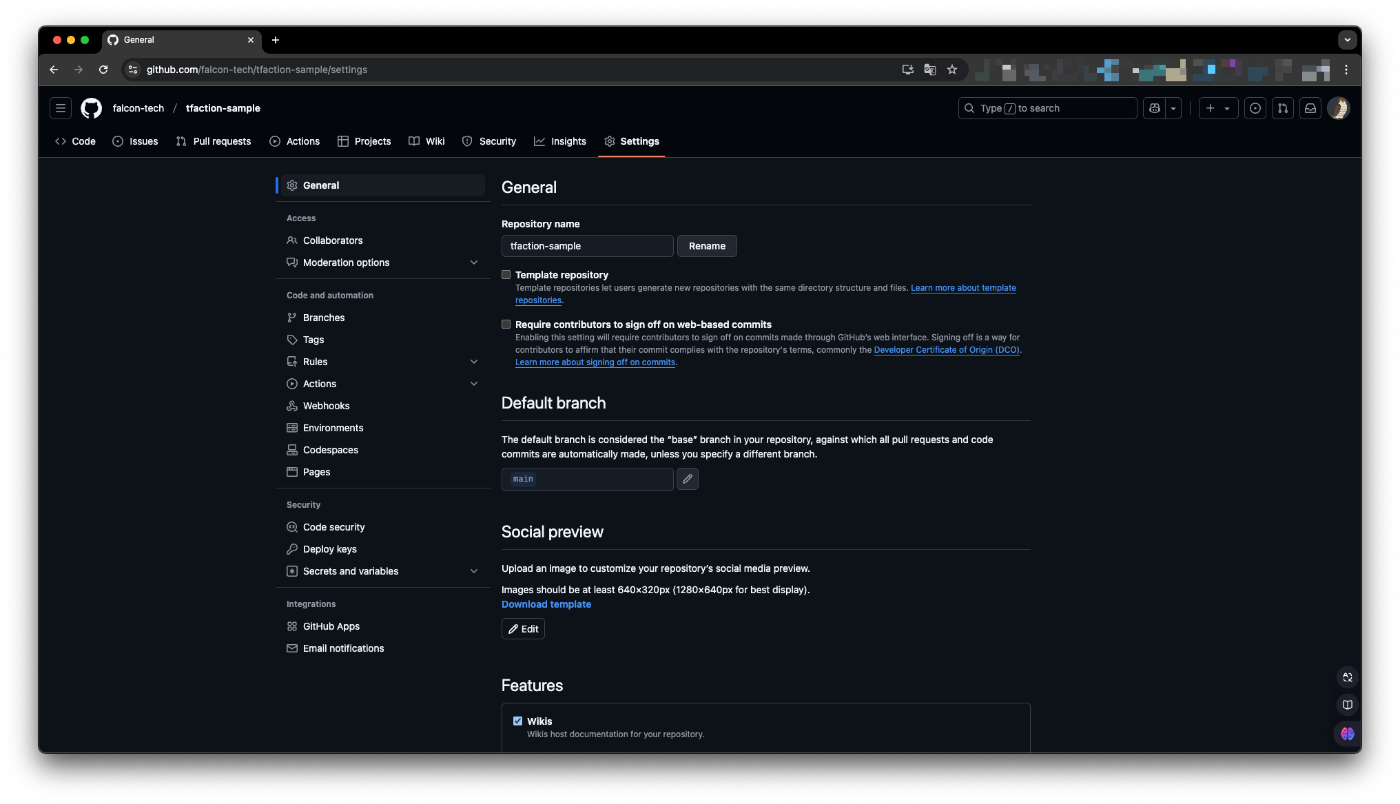Switch to the Issues tab
1400x804 pixels.
135,141
